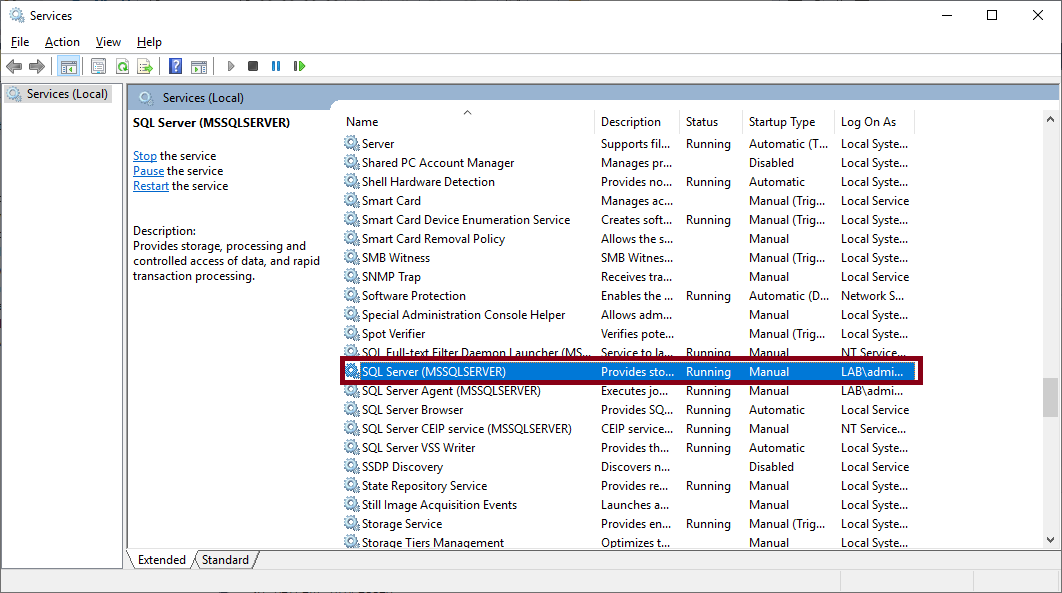Image resolution: width=1062 pixels, height=593 pixels.
Task: Click the Start Service play icon
Action: (231, 66)
